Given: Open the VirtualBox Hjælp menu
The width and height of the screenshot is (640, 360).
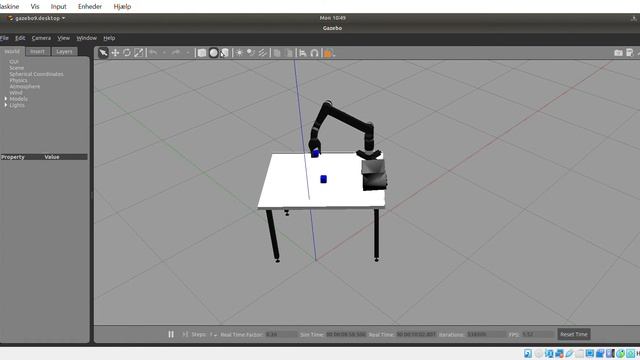Looking at the screenshot, I should pos(122,7).
